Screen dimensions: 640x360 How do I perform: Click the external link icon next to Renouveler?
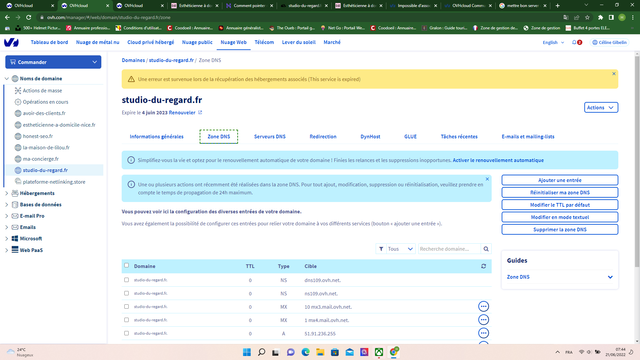pos(200,113)
